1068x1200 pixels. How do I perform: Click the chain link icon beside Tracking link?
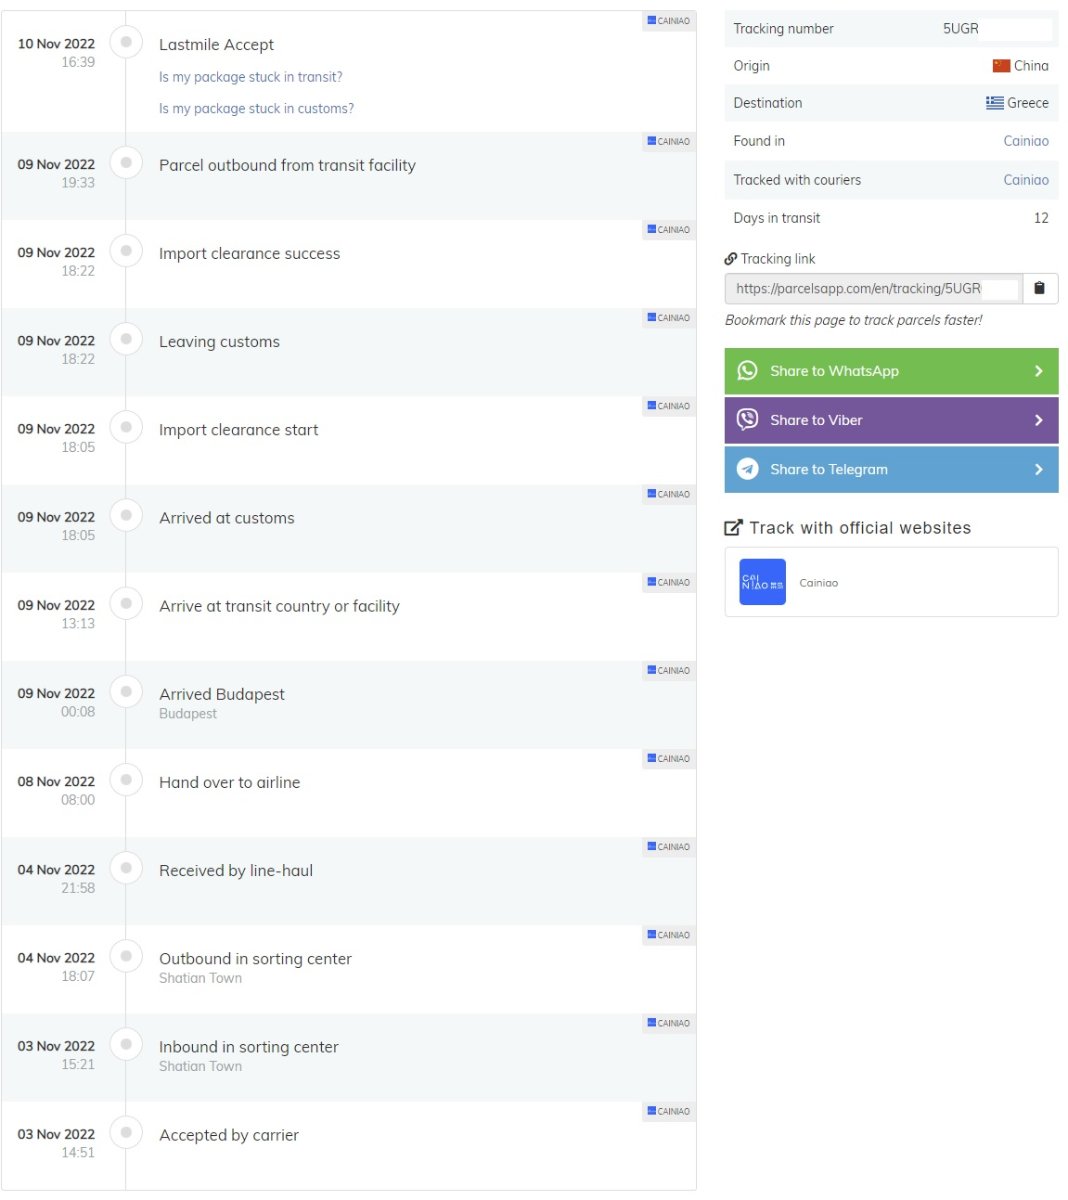tap(731, 259)
